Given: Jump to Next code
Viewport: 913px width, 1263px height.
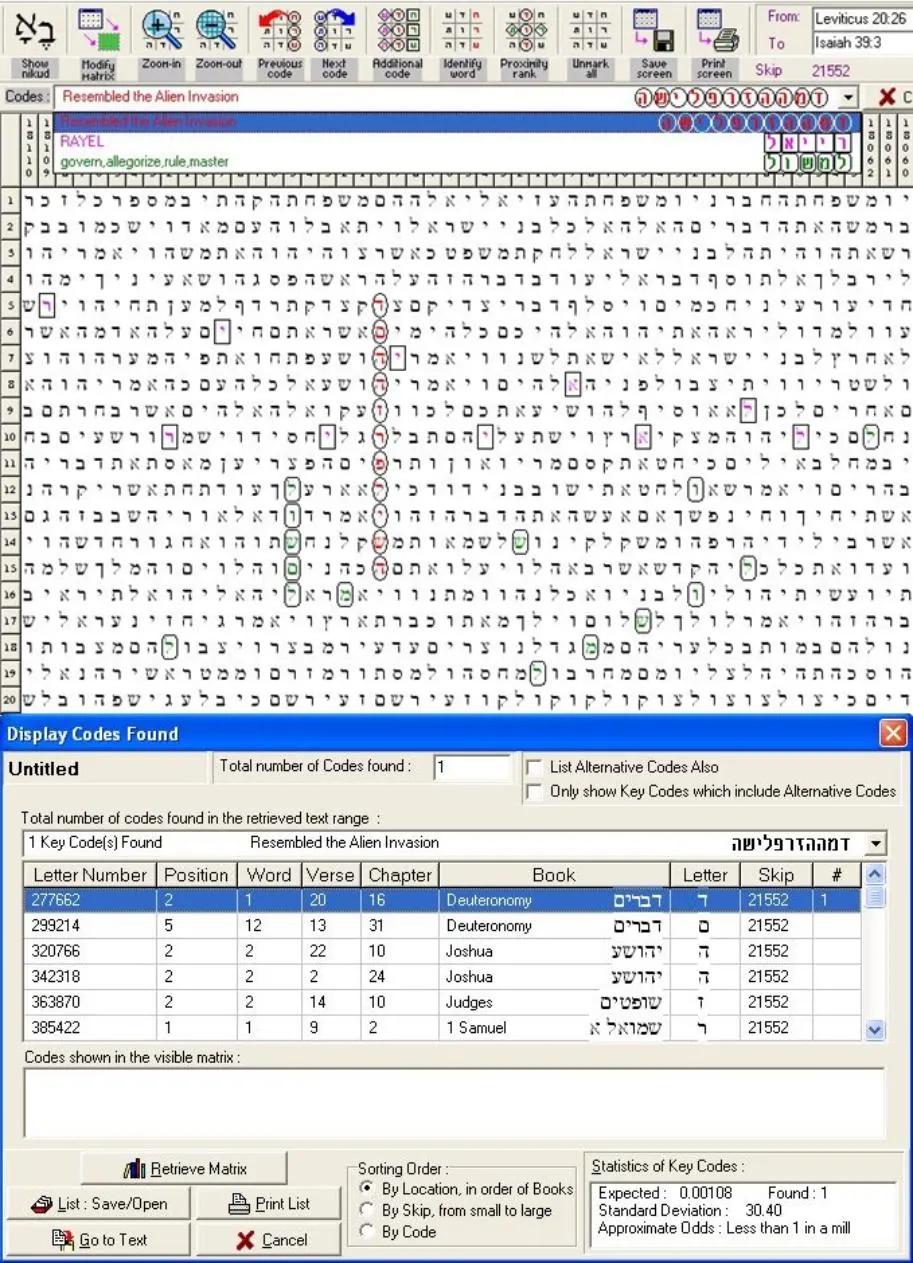Looking at the screenshot, I should coord(335,41).
